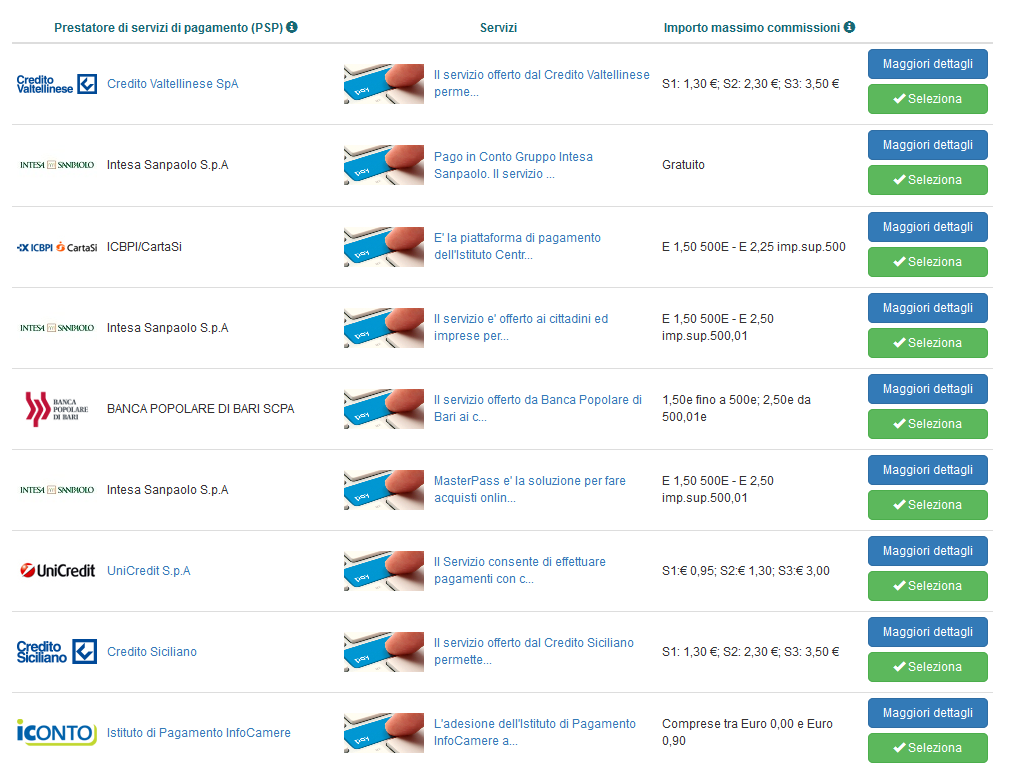1009x776 pixels.
Task: Click the info icon beside the PSP header
Action: tap(292, 27)
